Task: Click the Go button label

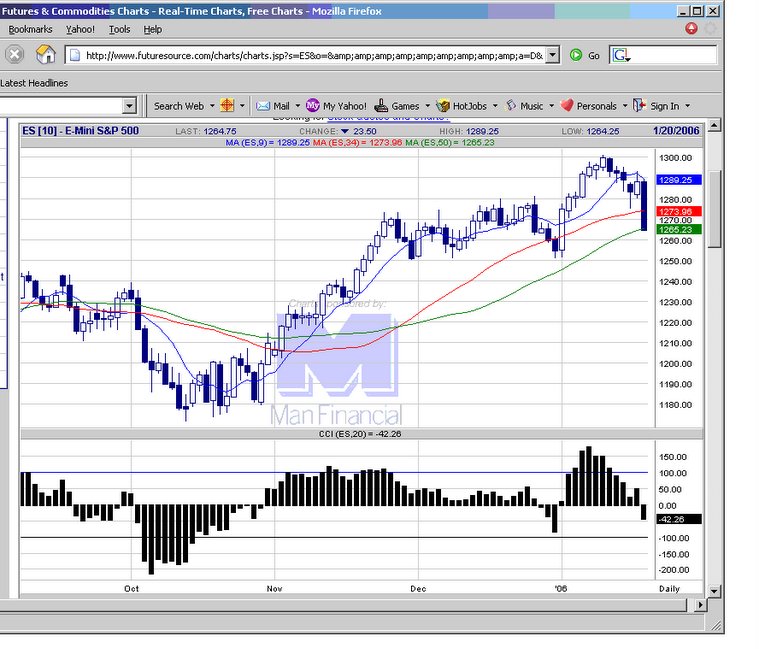Action: (x=594, y=56)
